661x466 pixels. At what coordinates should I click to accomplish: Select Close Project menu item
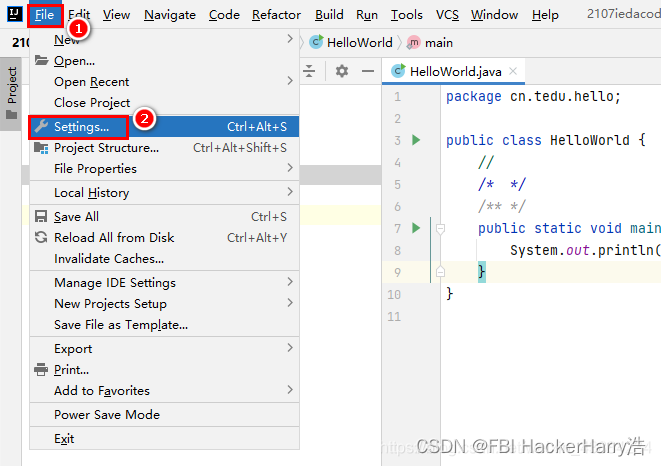coord(164,103)
